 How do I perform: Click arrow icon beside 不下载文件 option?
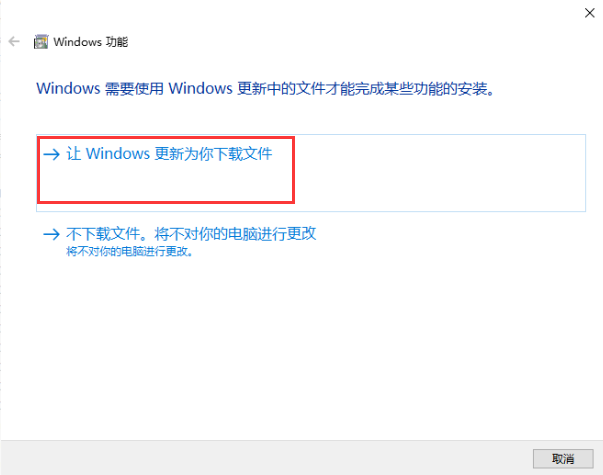52,234
